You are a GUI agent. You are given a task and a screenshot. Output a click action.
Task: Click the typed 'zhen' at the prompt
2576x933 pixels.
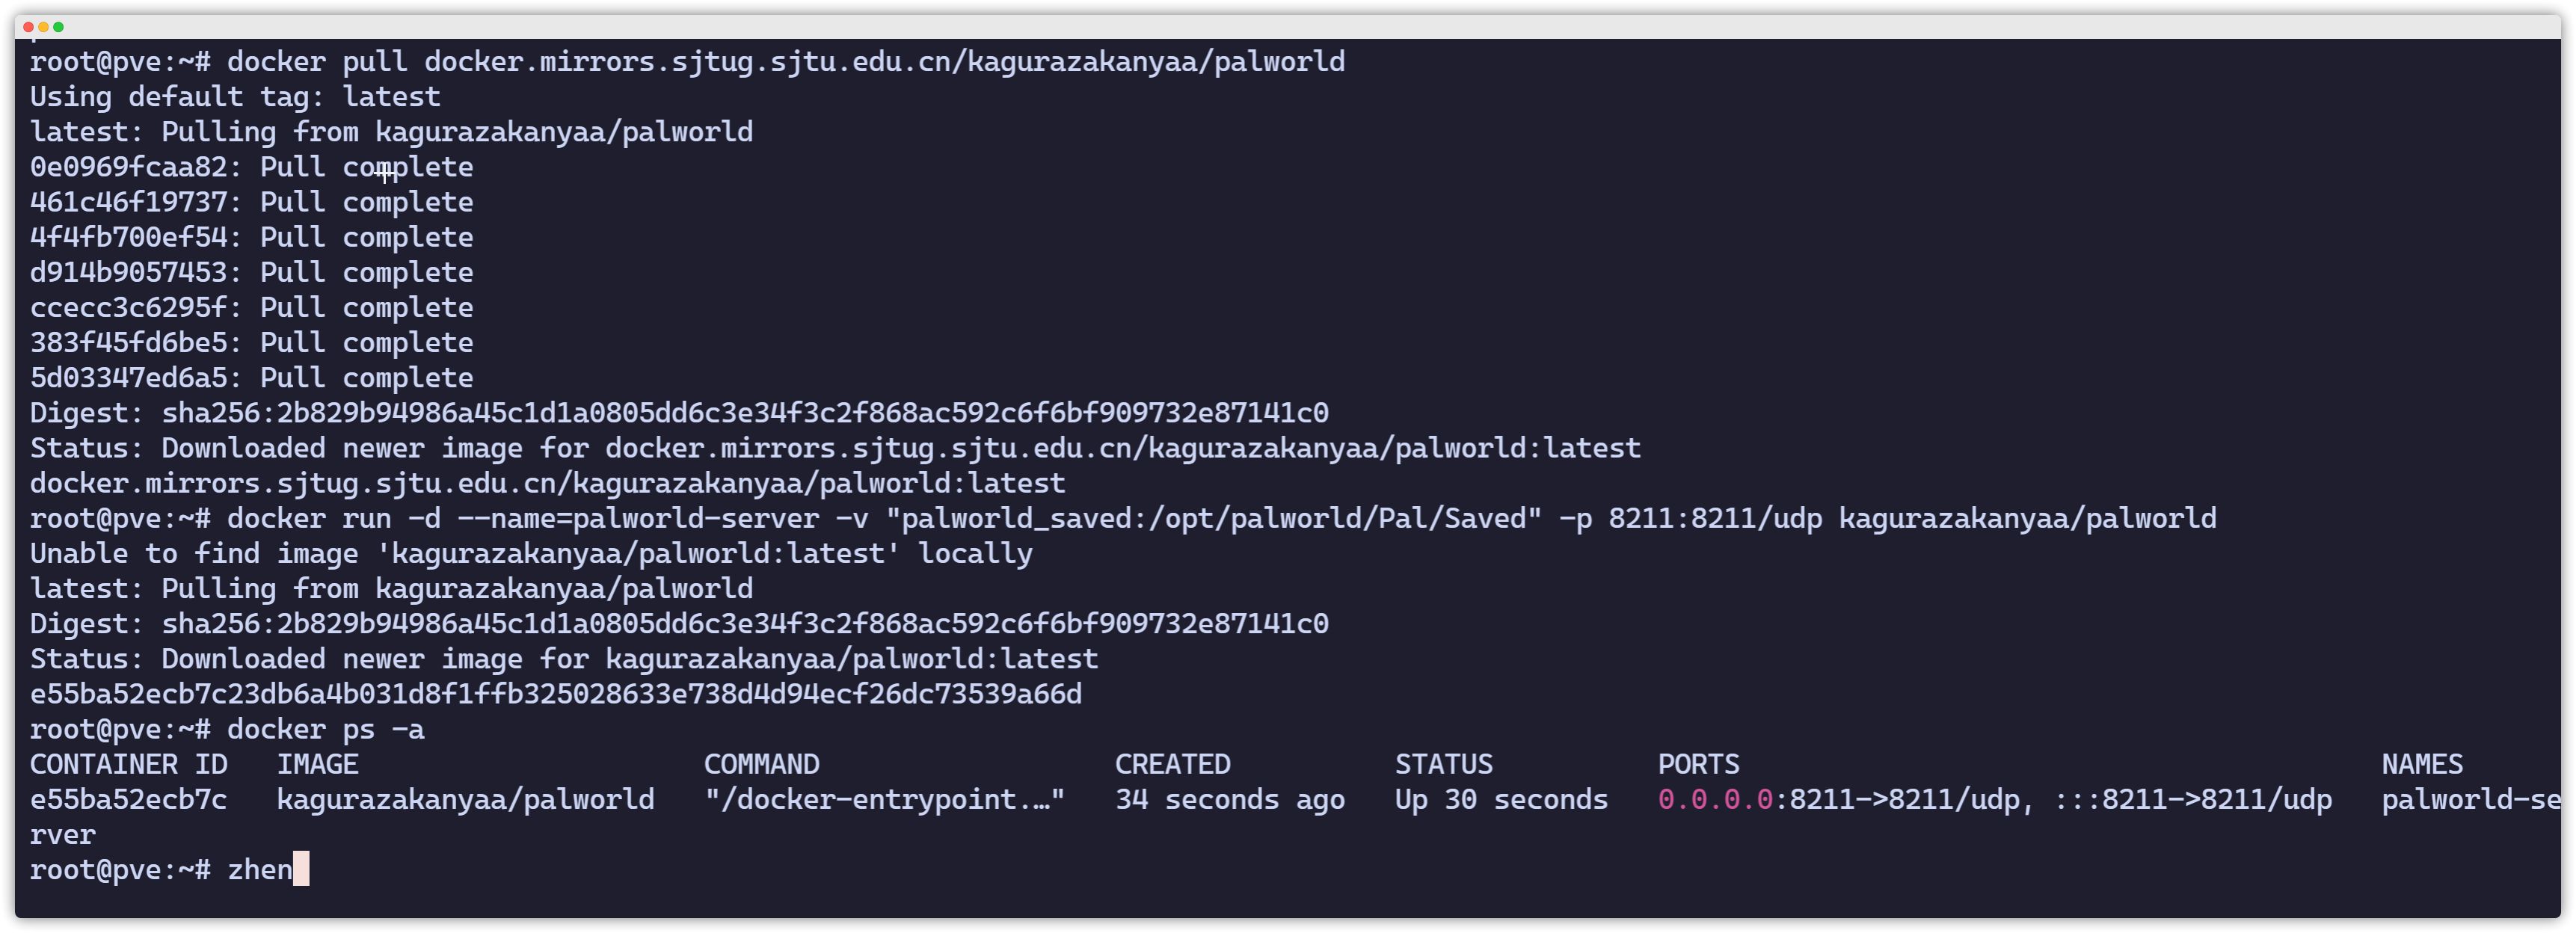point(260,869)
